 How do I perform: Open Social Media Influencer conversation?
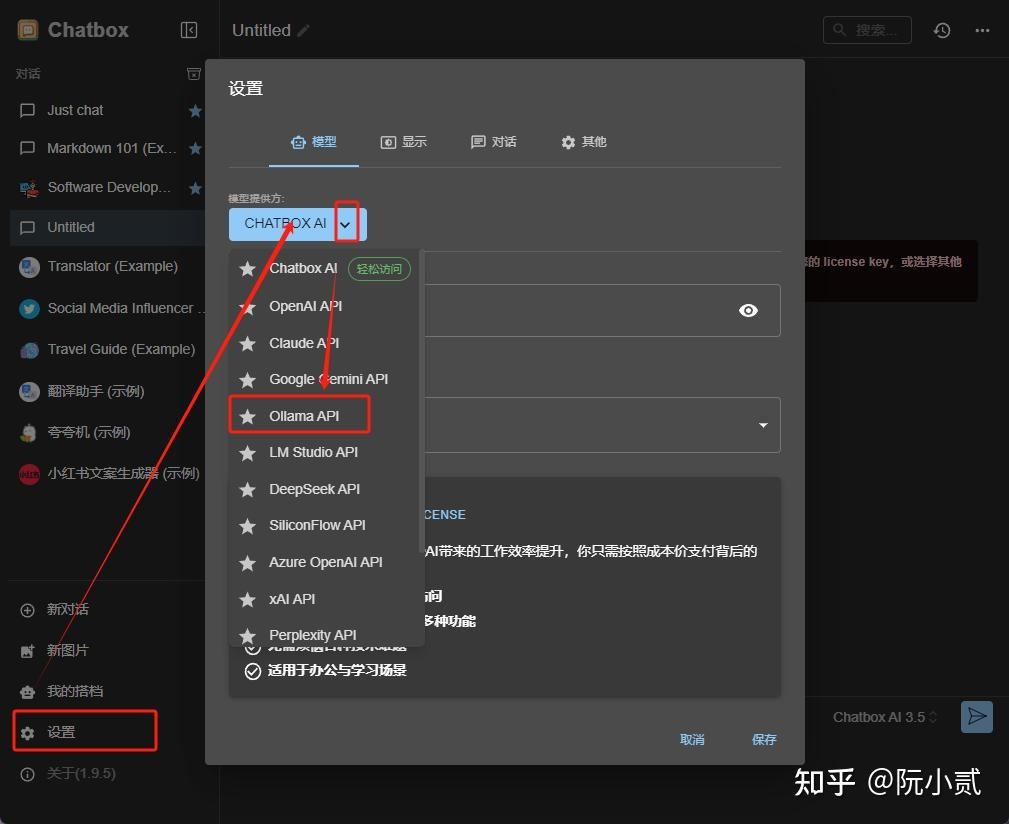[107, 309]
